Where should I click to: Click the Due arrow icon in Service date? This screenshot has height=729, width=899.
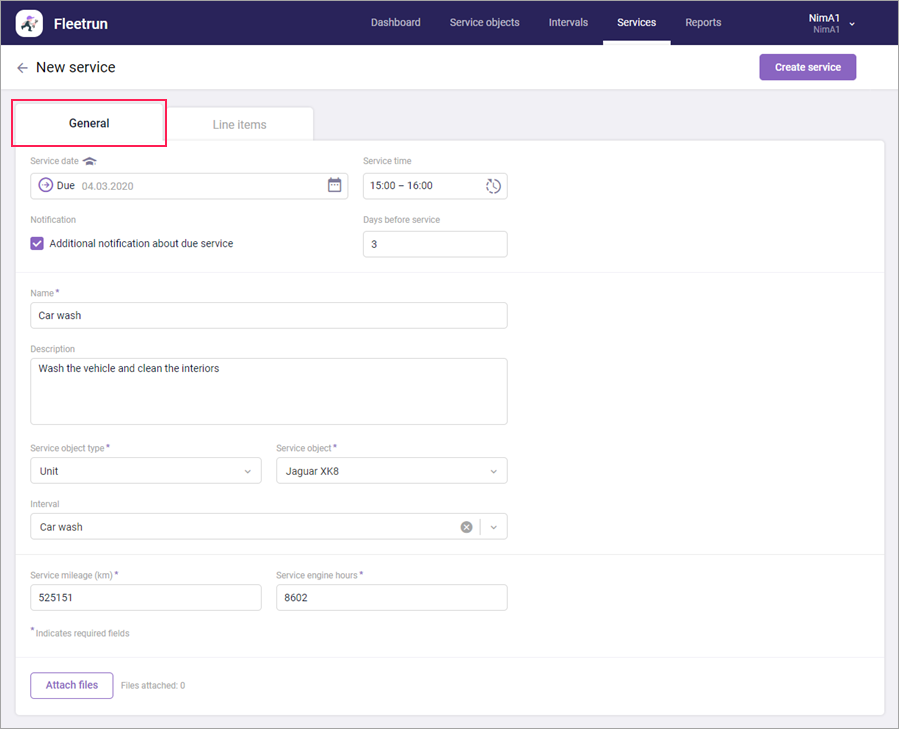tap(45, 185)
